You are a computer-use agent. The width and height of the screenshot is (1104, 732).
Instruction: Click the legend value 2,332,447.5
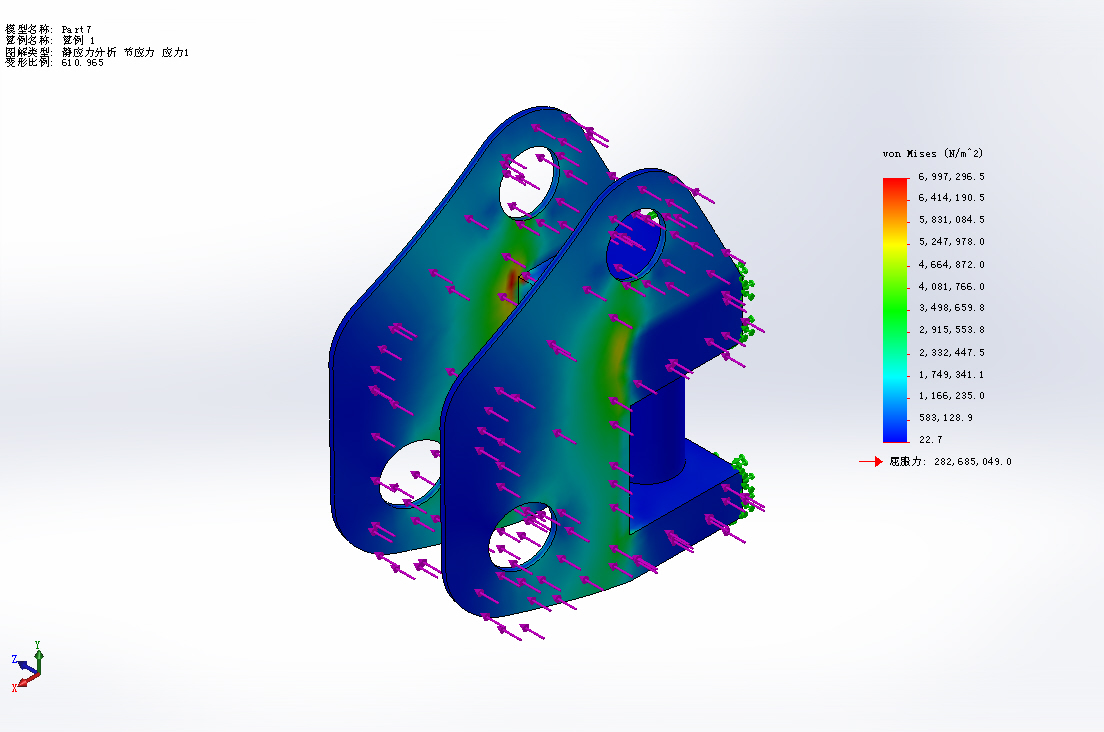pos(951,353)
